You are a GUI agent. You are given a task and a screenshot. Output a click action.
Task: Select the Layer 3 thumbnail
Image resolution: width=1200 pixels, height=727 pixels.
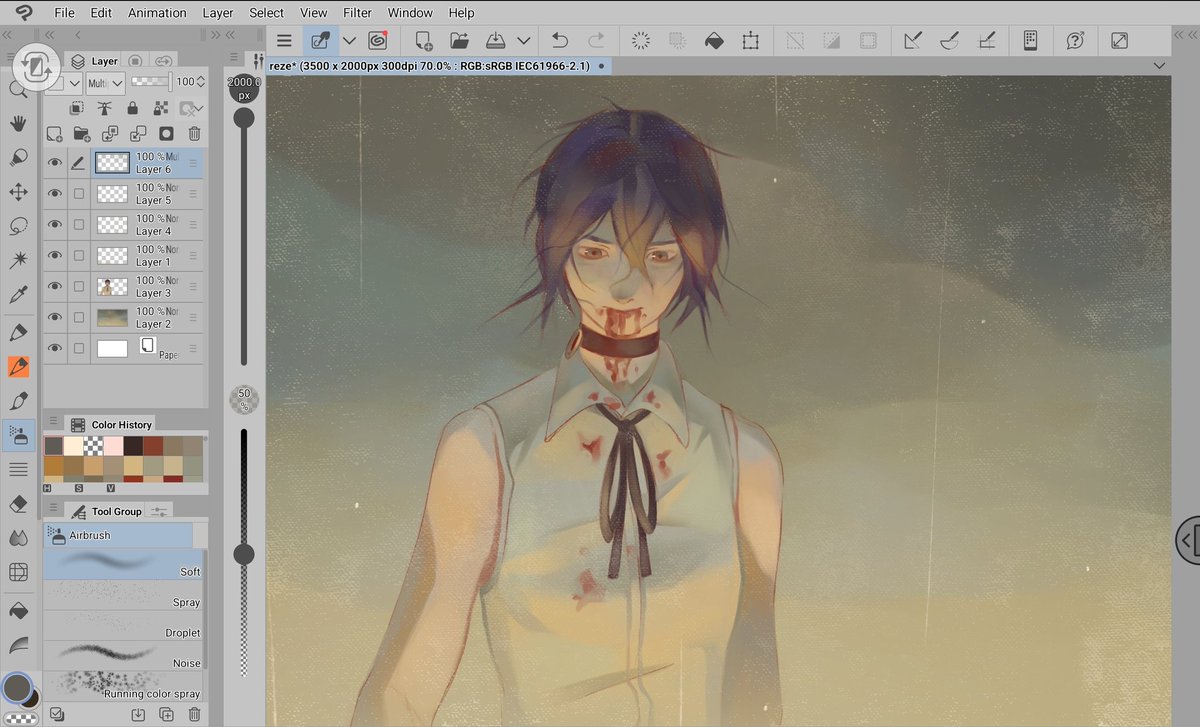coord(112,287)
